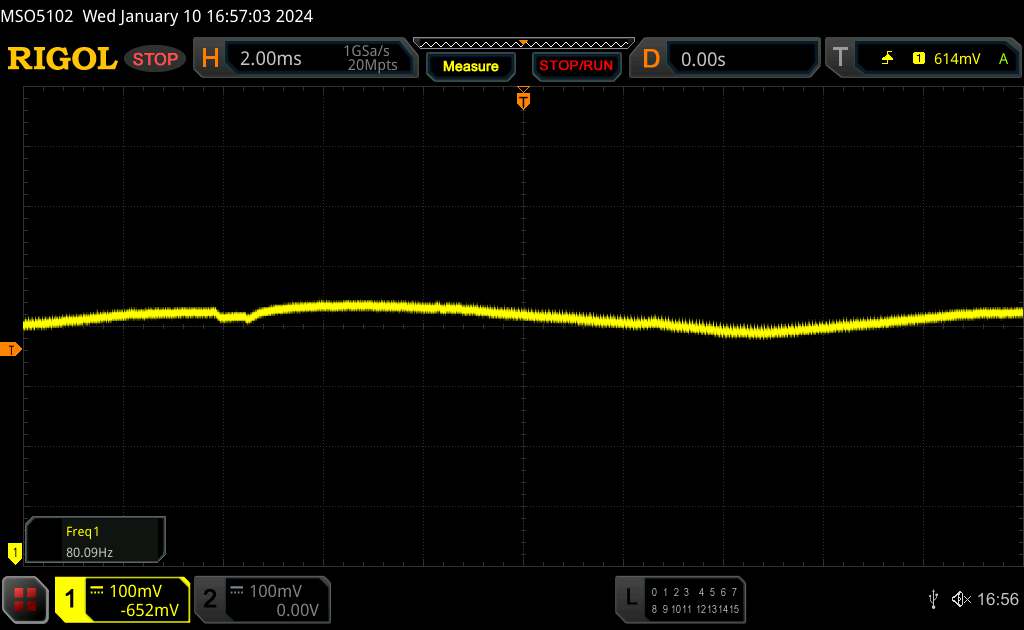Open the Measure menu button

tap(471, 66)
